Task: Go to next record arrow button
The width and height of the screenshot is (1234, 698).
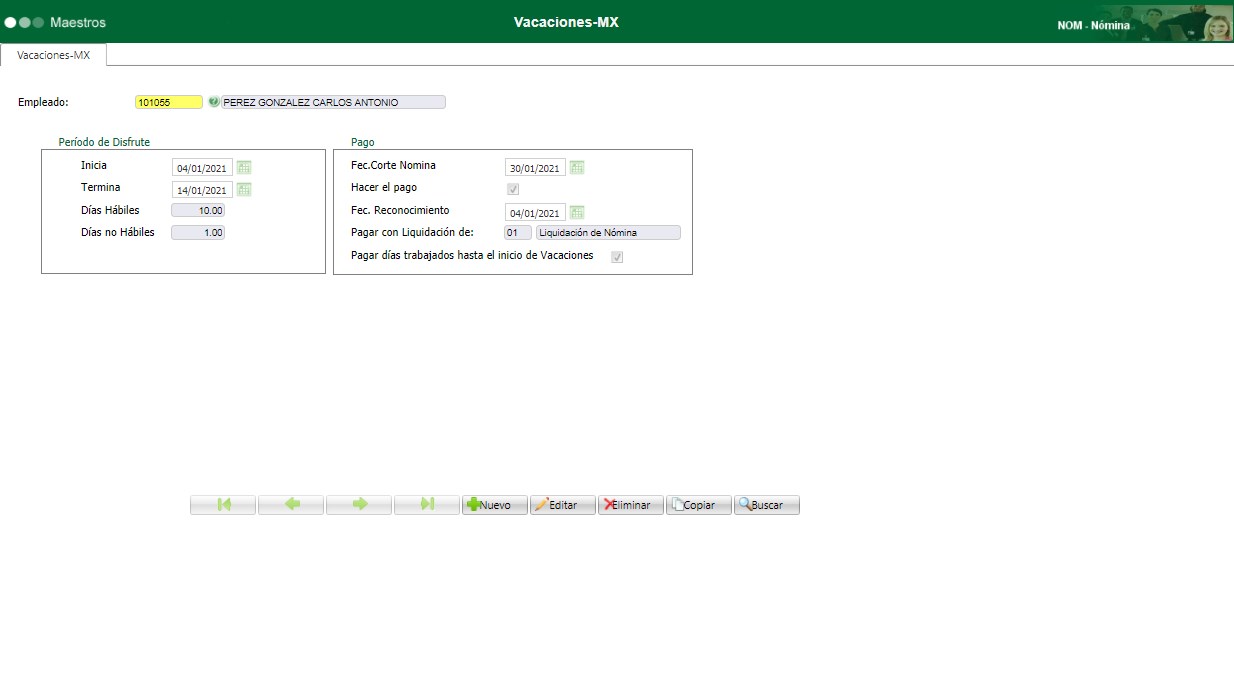Action: 359,505
